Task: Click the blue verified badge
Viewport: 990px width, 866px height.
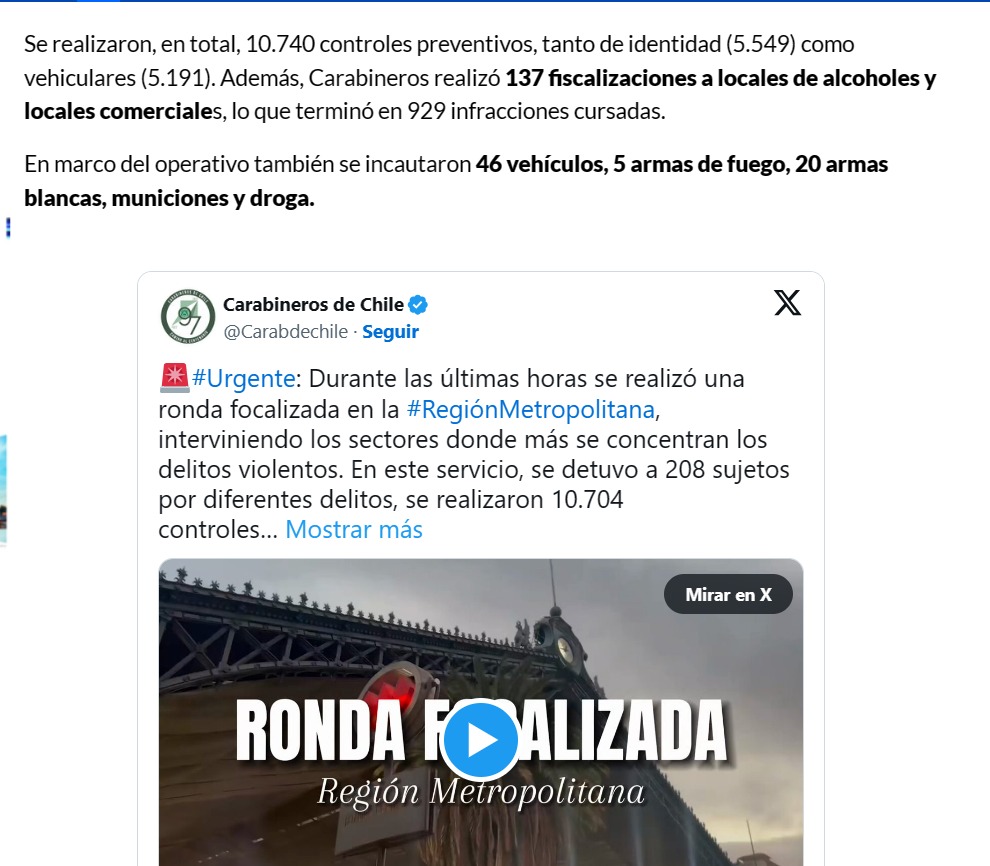Action: pos(417,305)
